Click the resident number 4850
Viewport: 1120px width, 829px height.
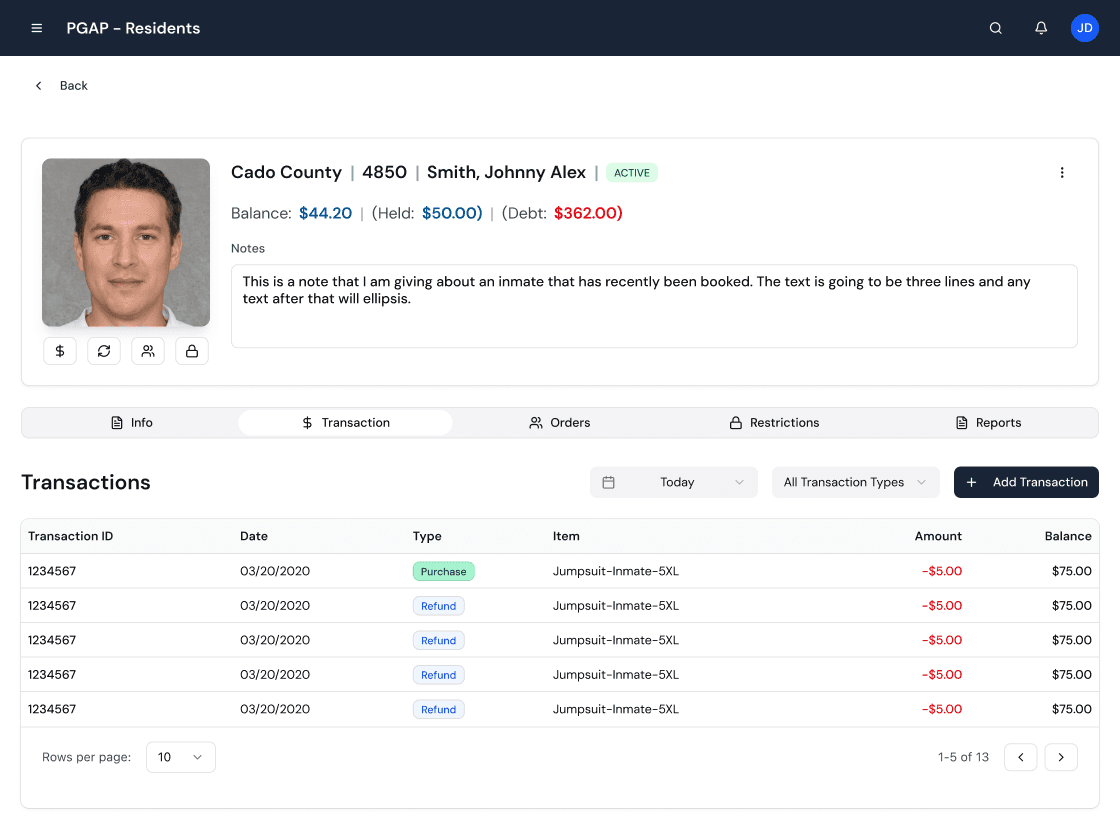[384, 173]
